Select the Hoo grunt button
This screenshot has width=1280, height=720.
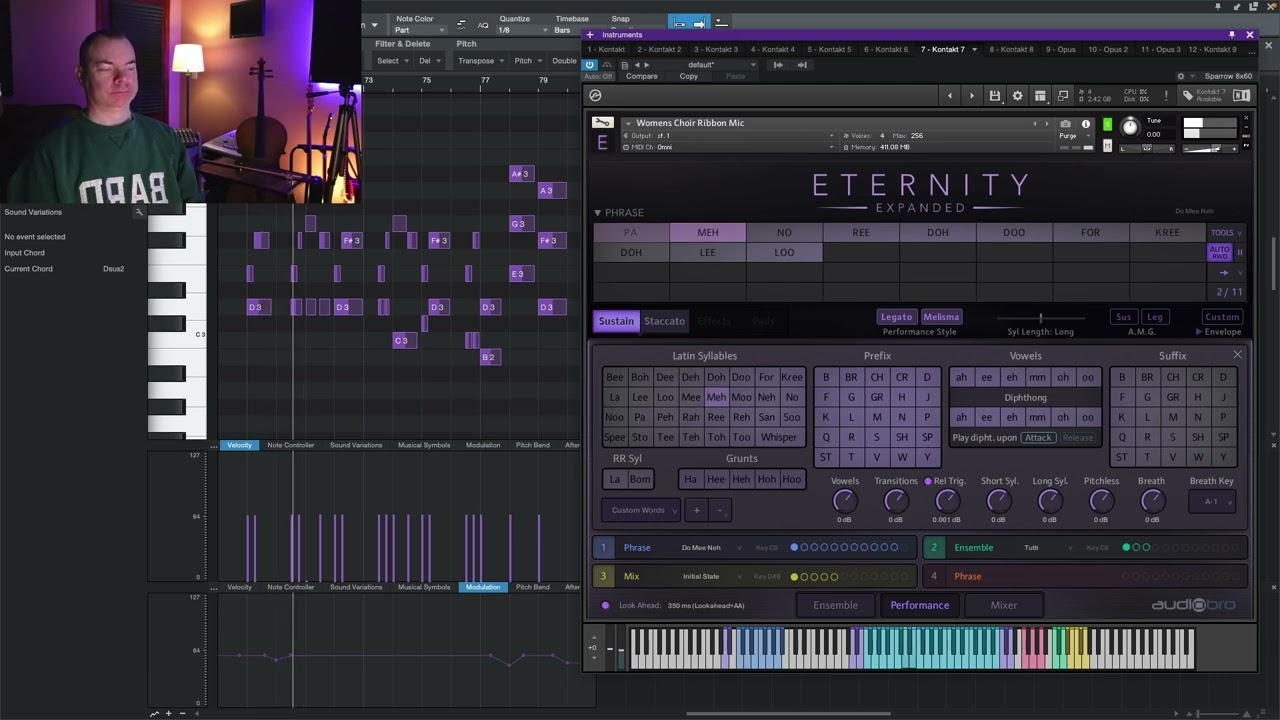[791, 479]
